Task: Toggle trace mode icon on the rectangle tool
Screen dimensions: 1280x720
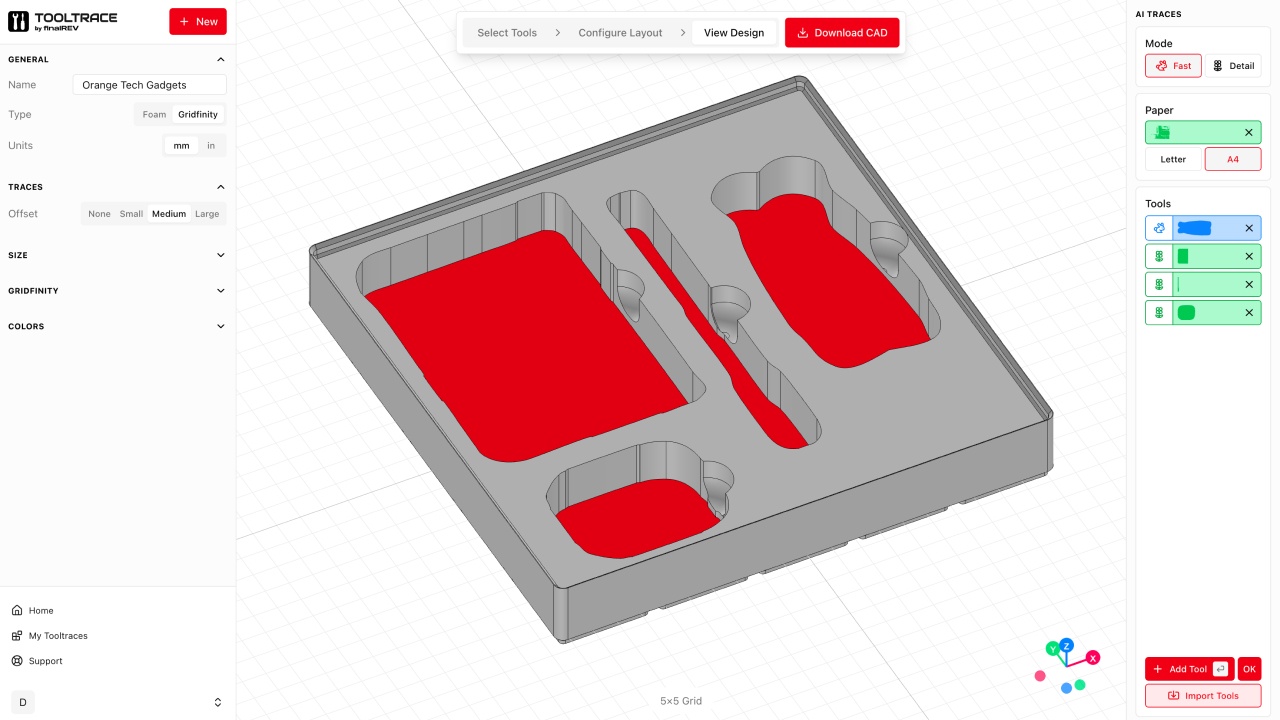Action: tap(1159, 256)
